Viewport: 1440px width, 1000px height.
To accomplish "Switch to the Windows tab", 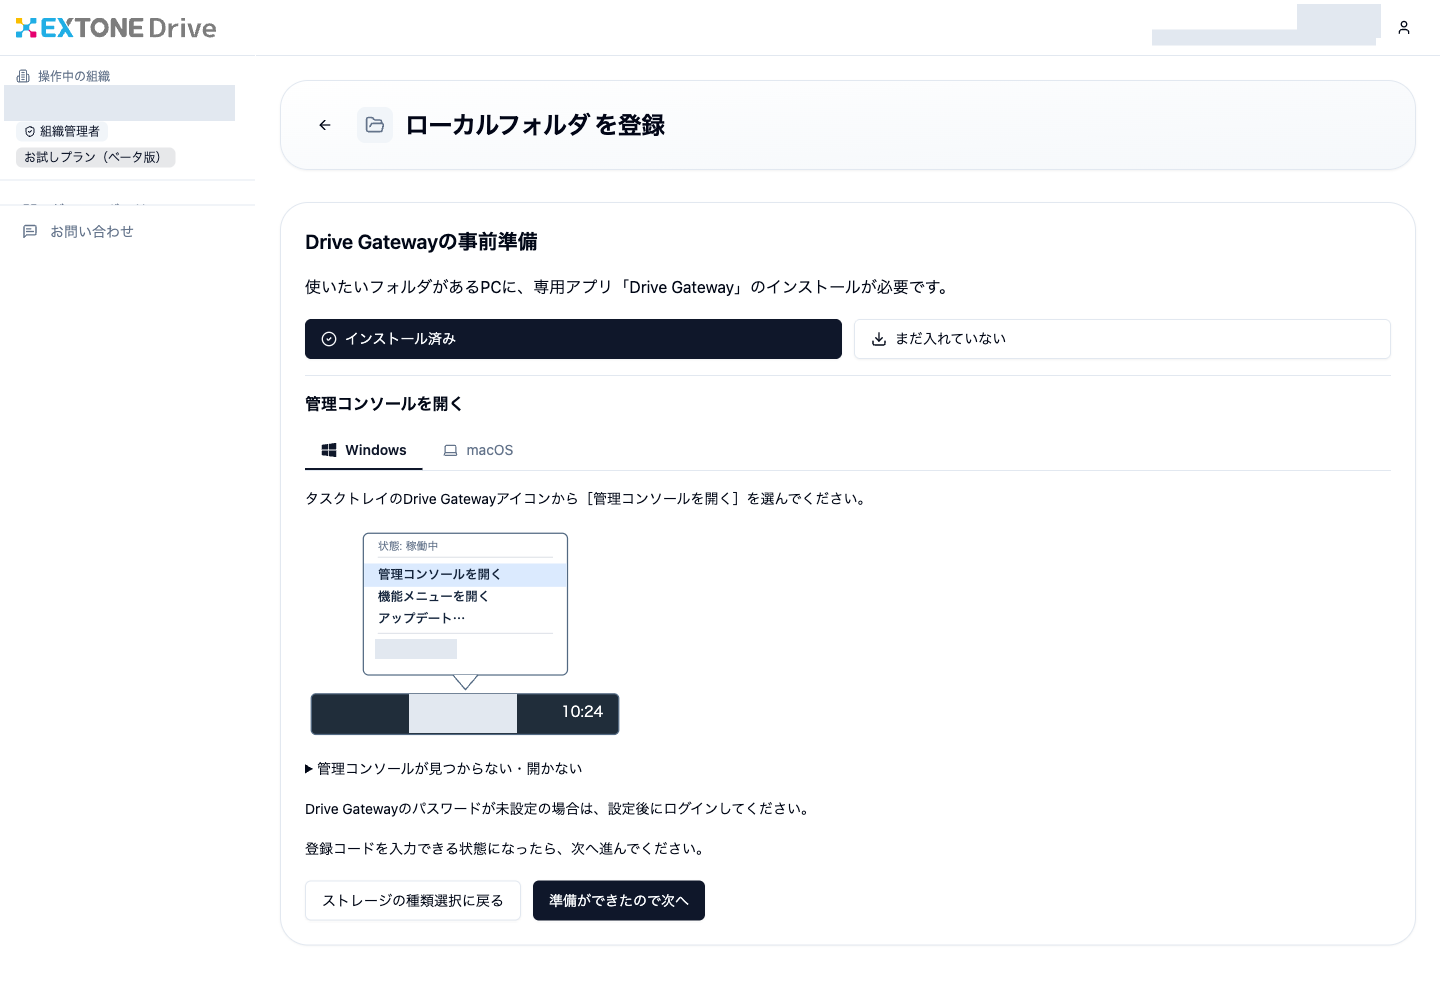I will [364, 450].
